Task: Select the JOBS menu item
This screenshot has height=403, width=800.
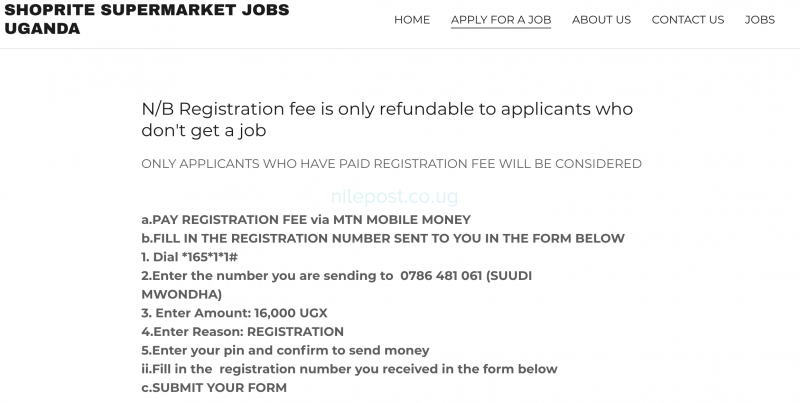Action: [x=760, y=20]
